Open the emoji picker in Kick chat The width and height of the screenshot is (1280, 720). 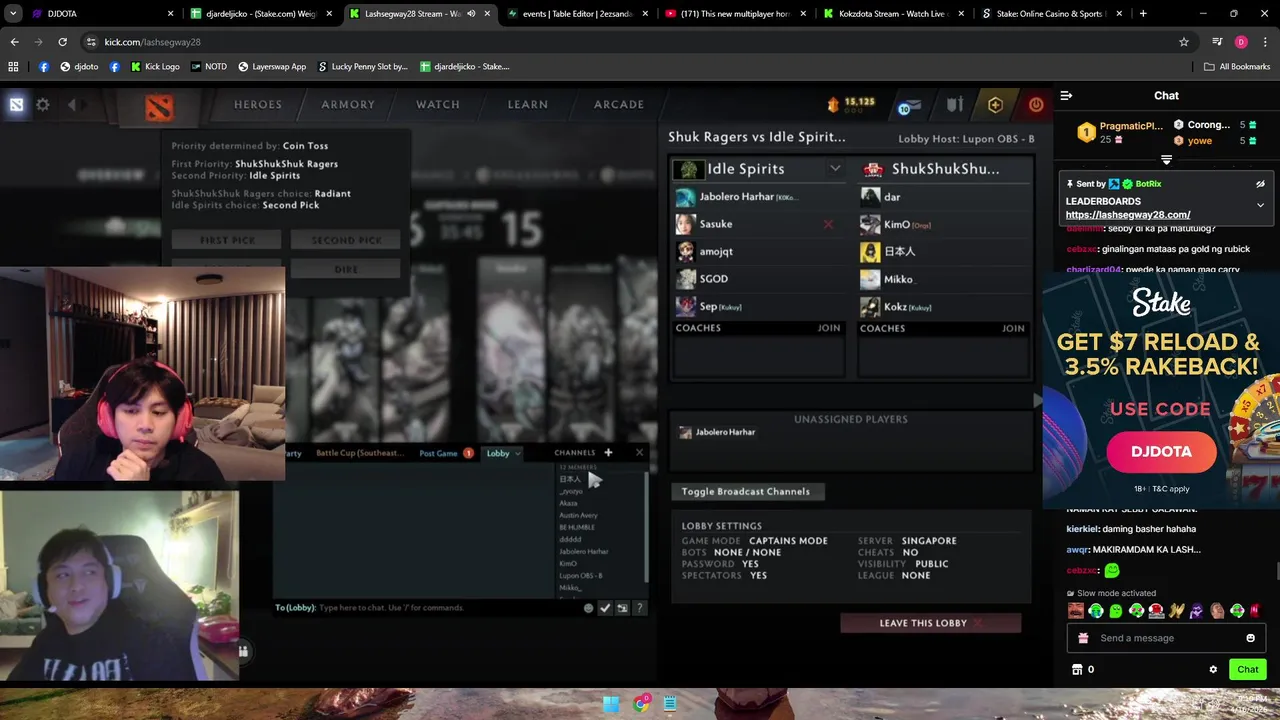[x=1250, y=638]
